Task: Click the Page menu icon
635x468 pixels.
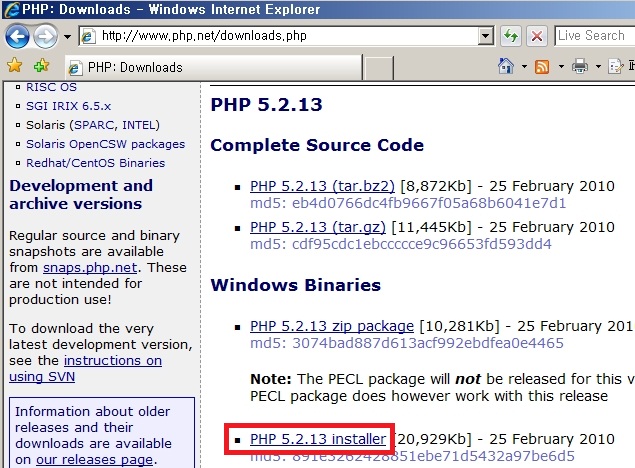Action: pyautogui.click(x=616, y=66)
